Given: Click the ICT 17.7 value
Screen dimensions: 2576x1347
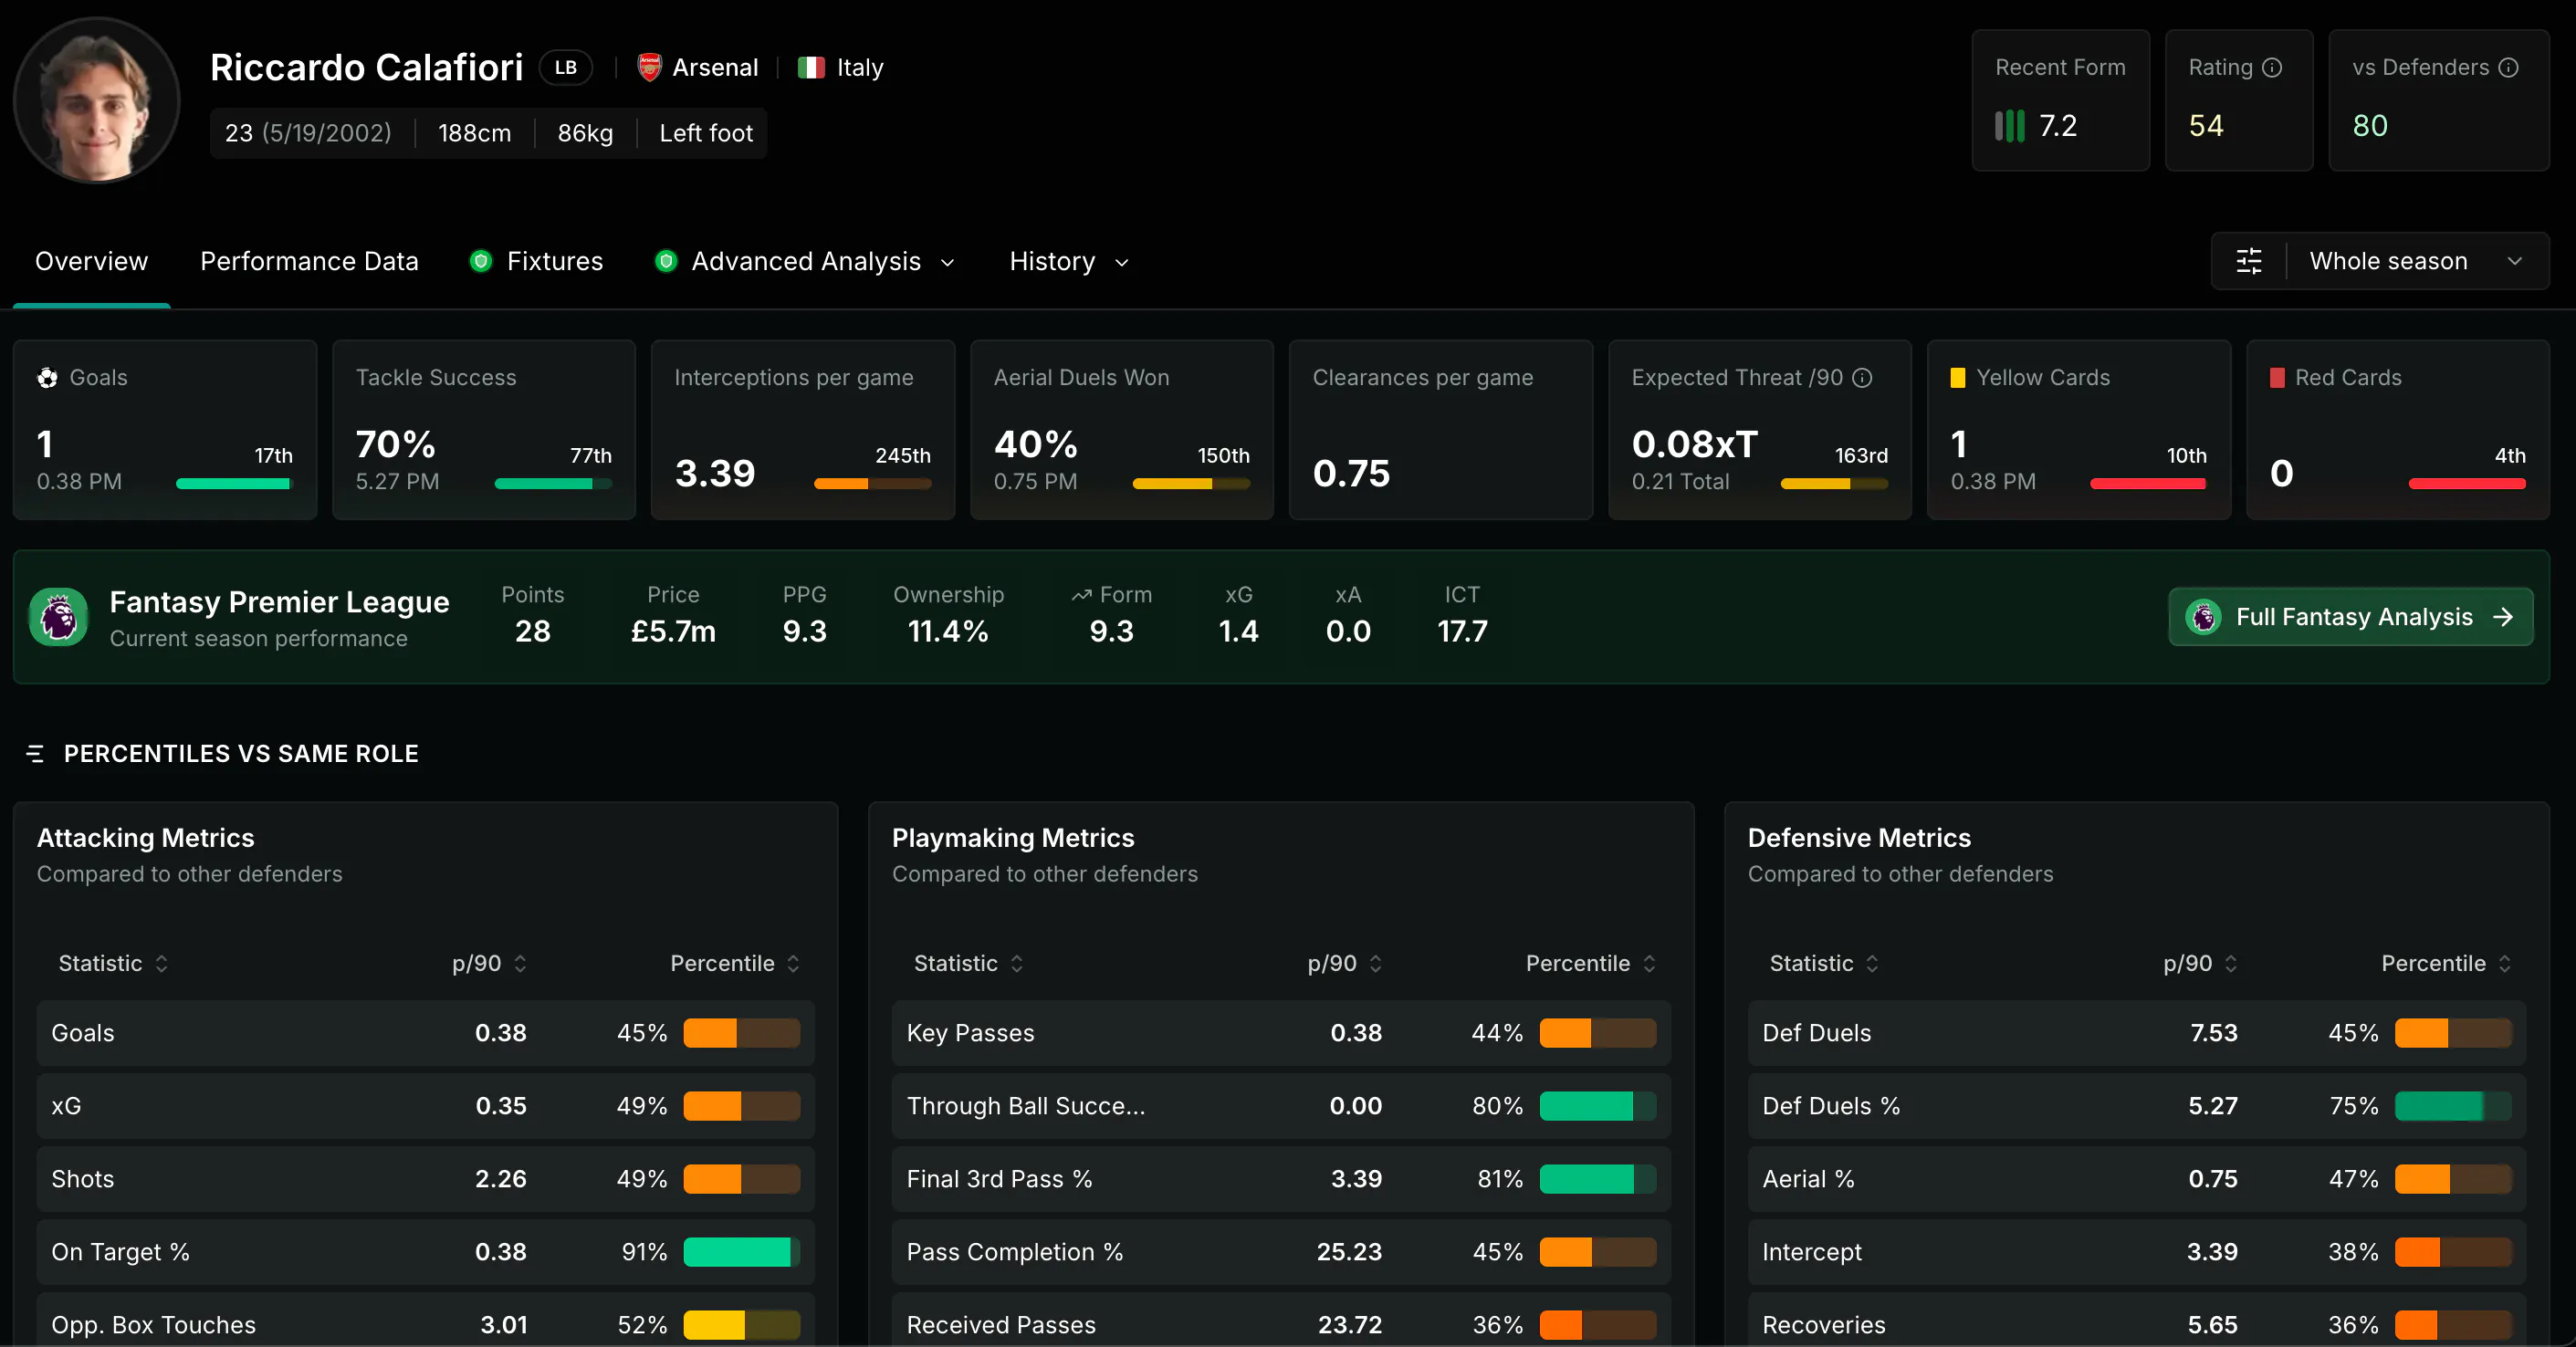Looking at the screenshot, I should pos(1462,631).
